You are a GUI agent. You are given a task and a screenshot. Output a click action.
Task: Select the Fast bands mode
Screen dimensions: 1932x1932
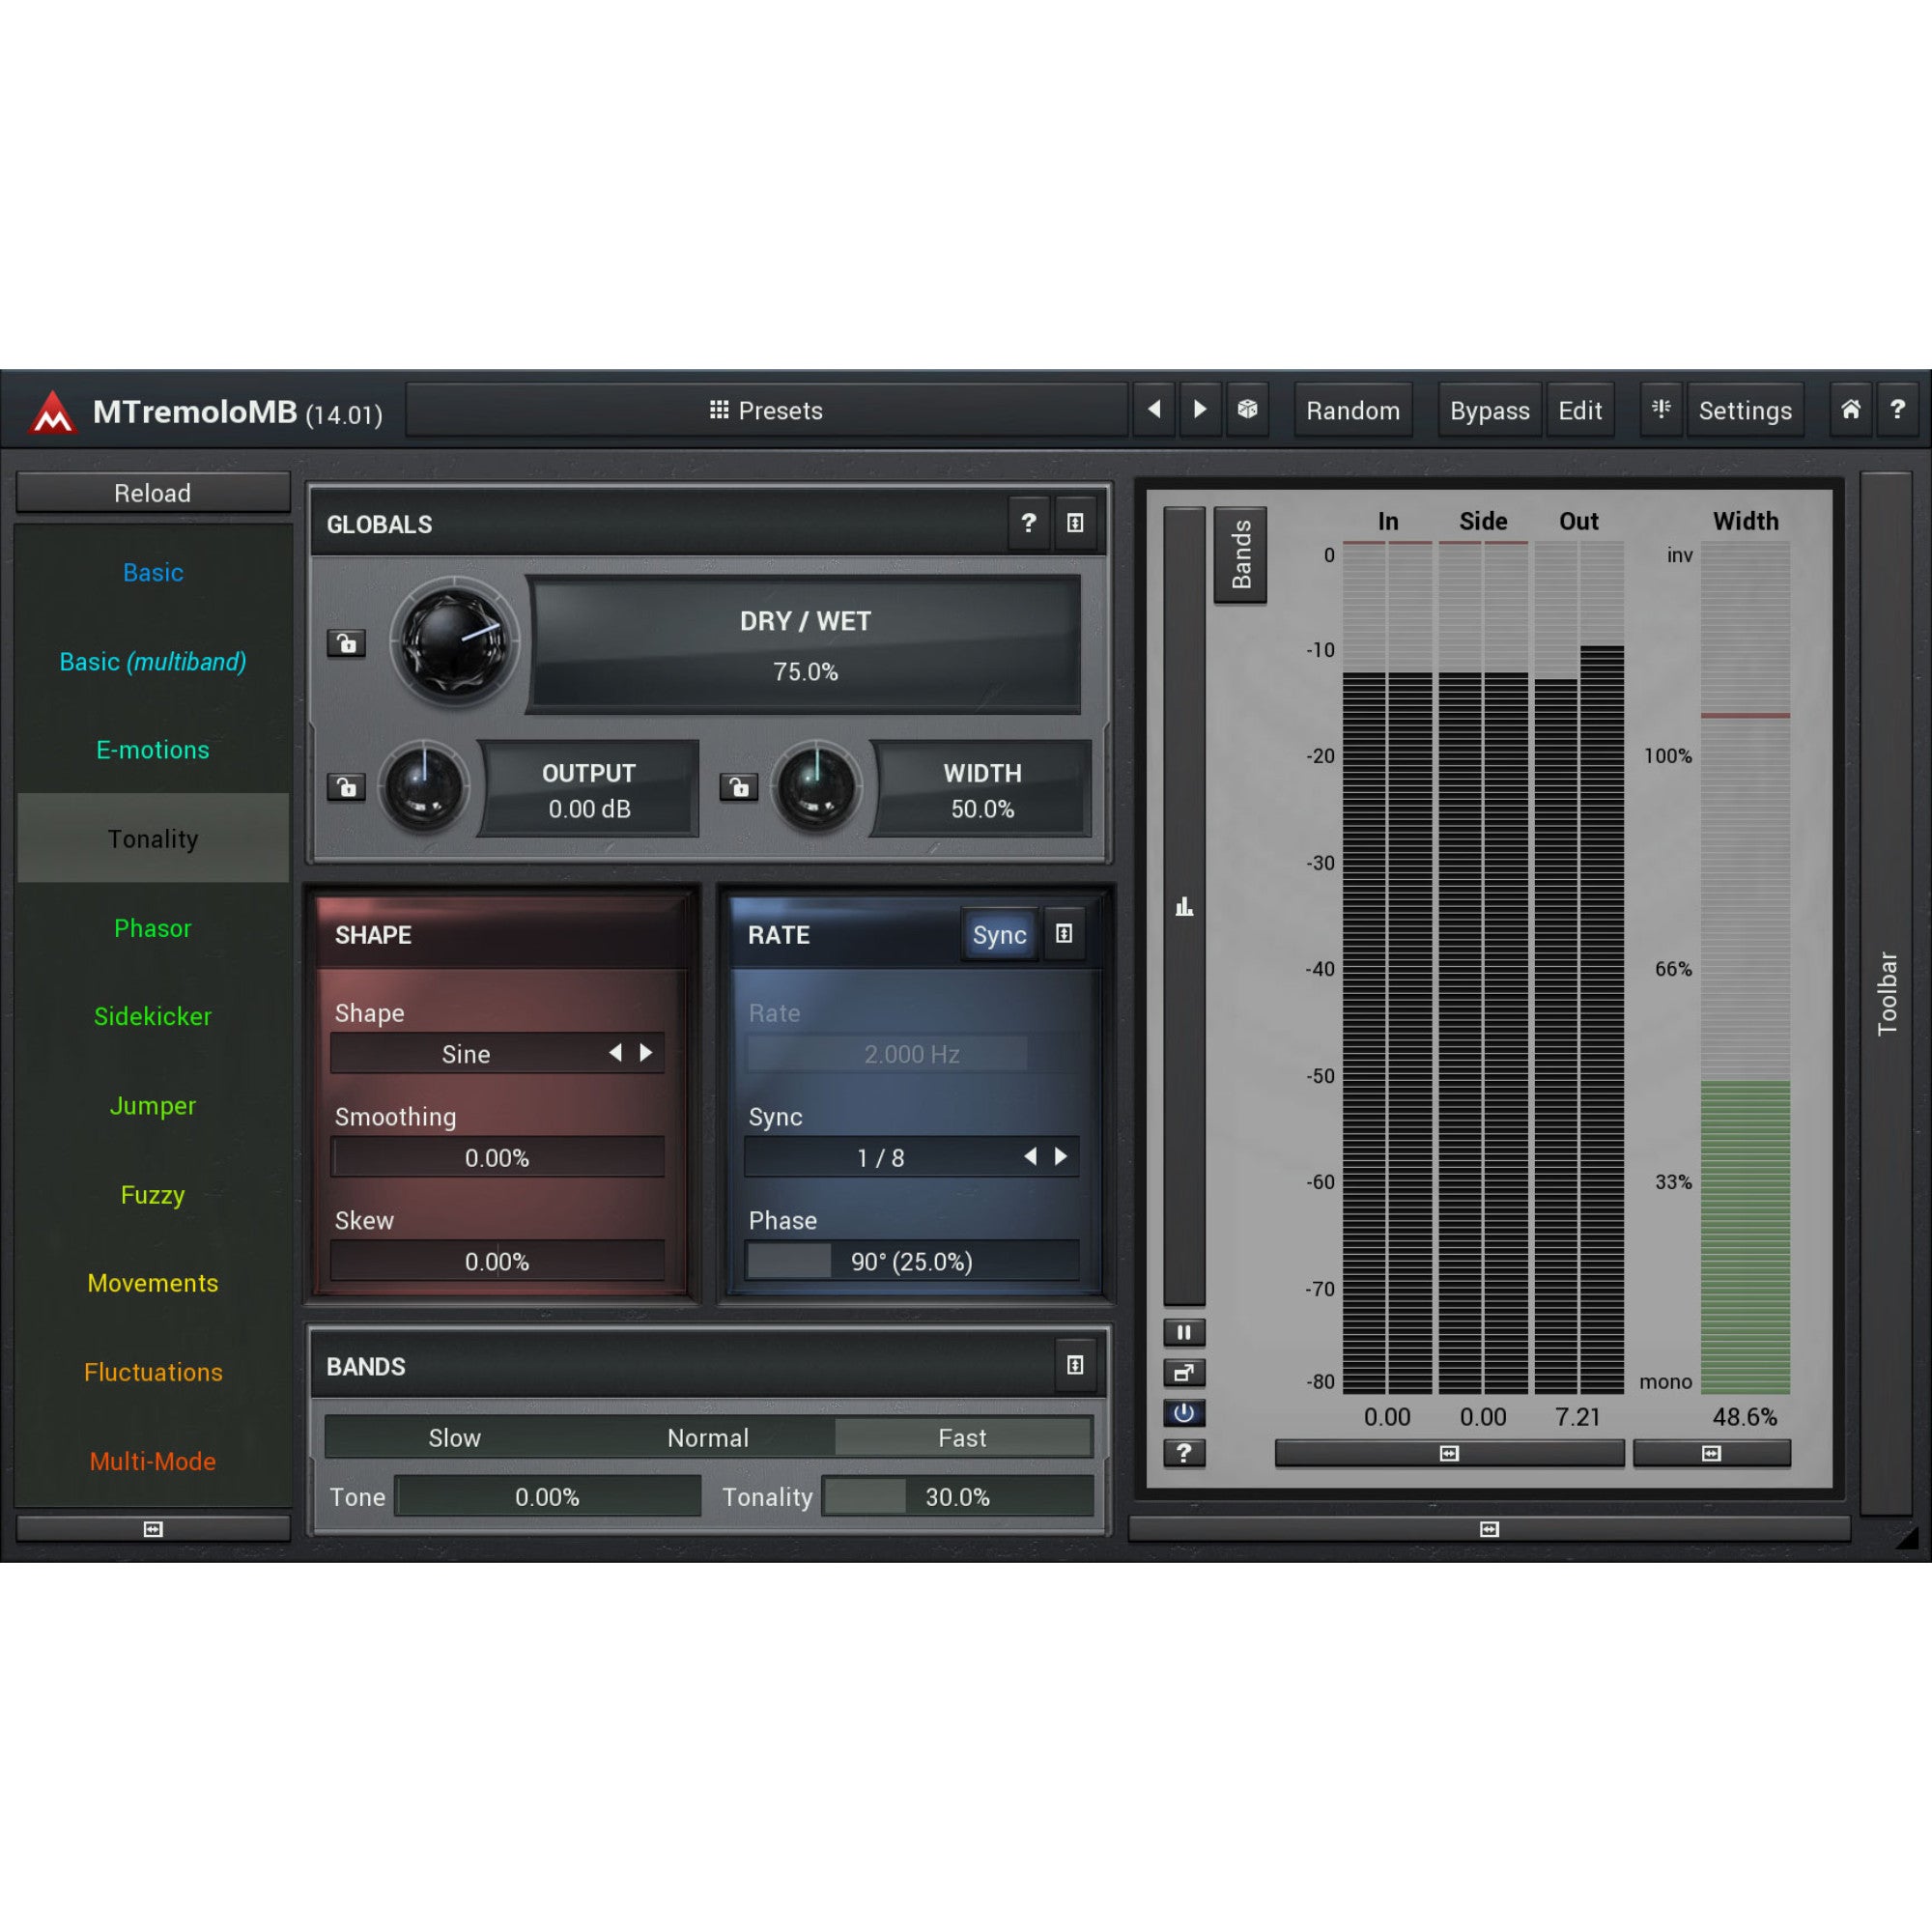pyautogui.click(x=962, y=1438)
